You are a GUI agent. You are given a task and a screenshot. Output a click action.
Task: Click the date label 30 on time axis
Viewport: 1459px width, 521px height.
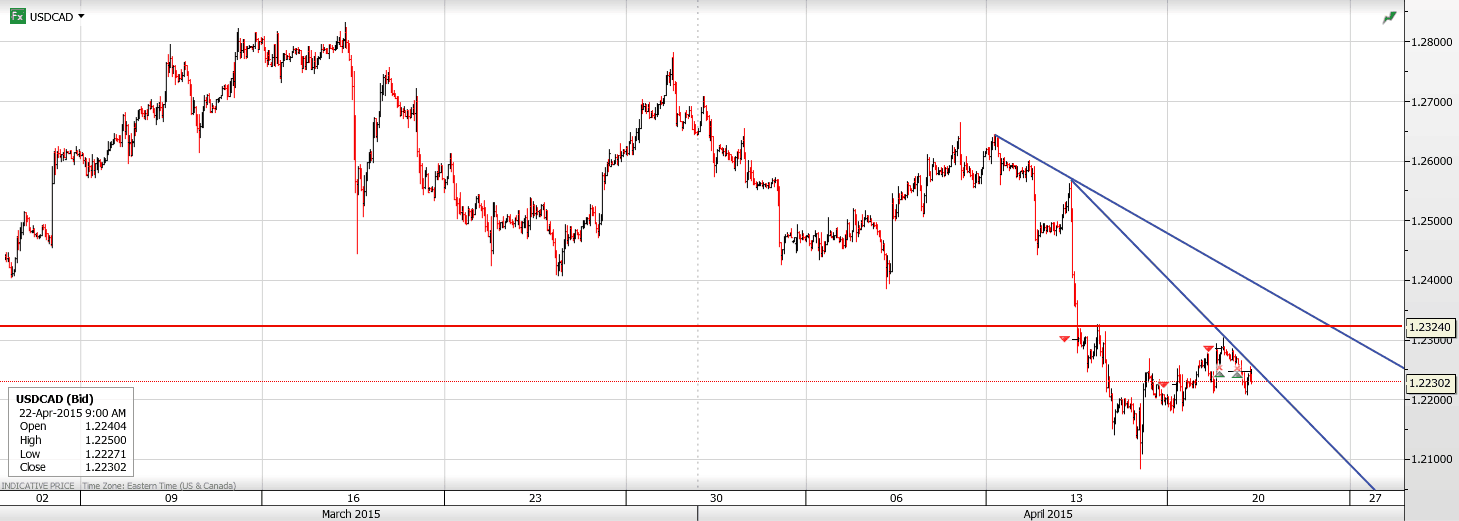[716, 498]
